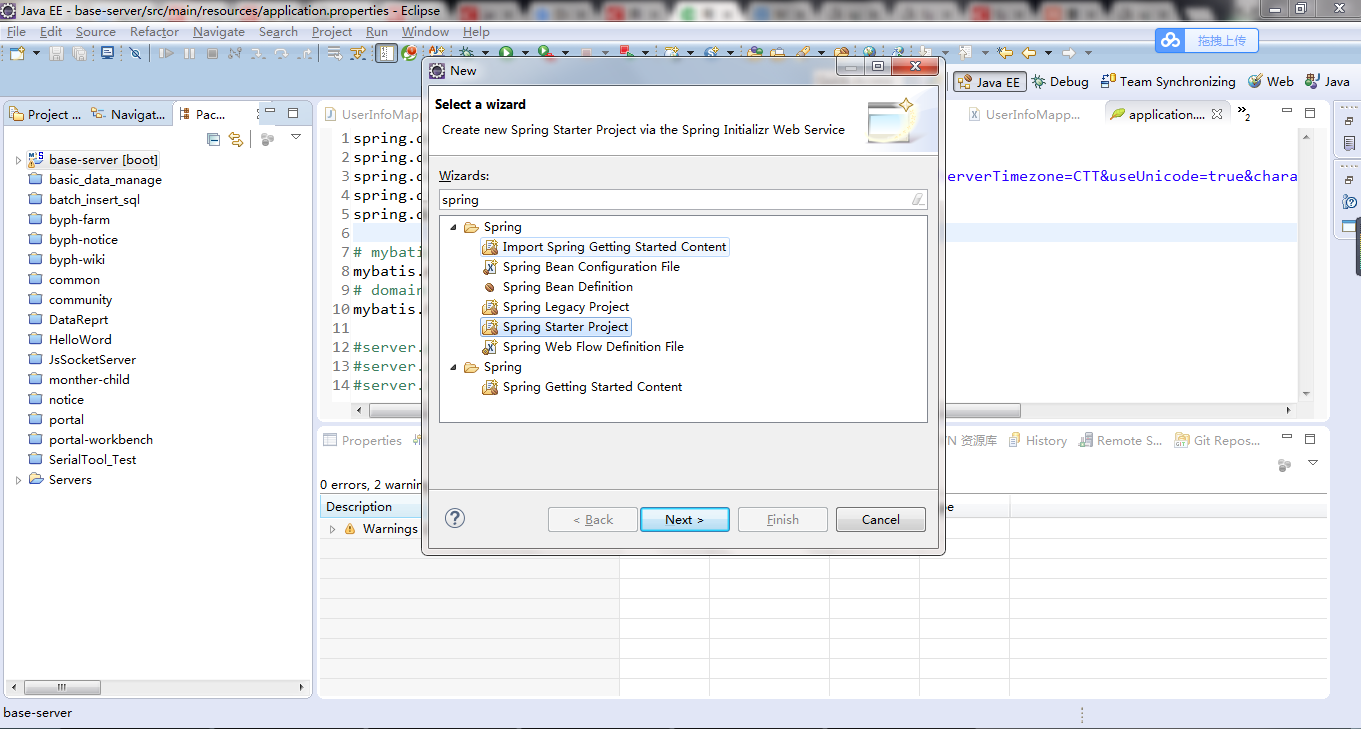Click the Debug bug toolbar icon
The width and height of the screenshot is (1361, 729).
pyautogui.click(x=466, y=52)
